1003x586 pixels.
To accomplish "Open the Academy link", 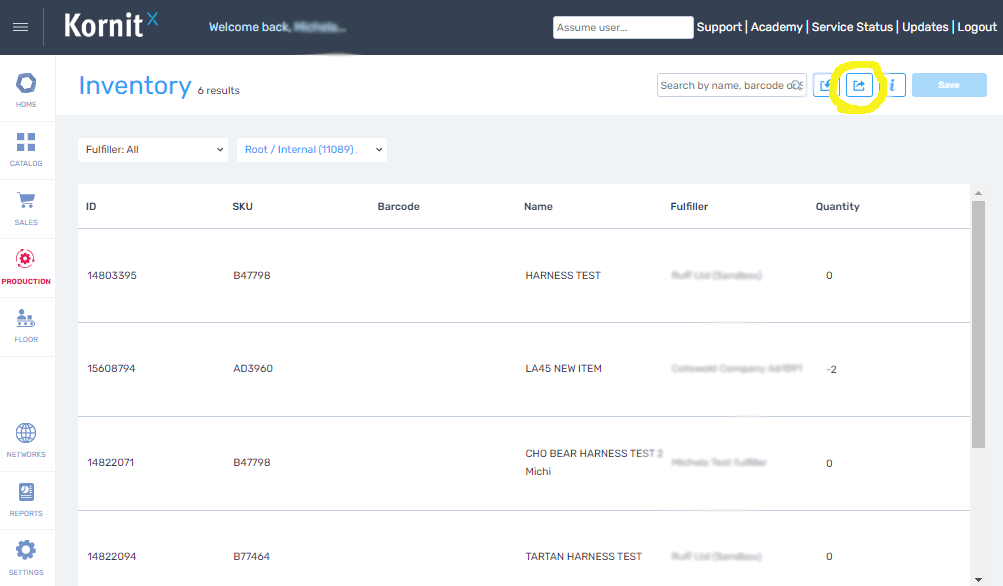I will click(777, 27).
